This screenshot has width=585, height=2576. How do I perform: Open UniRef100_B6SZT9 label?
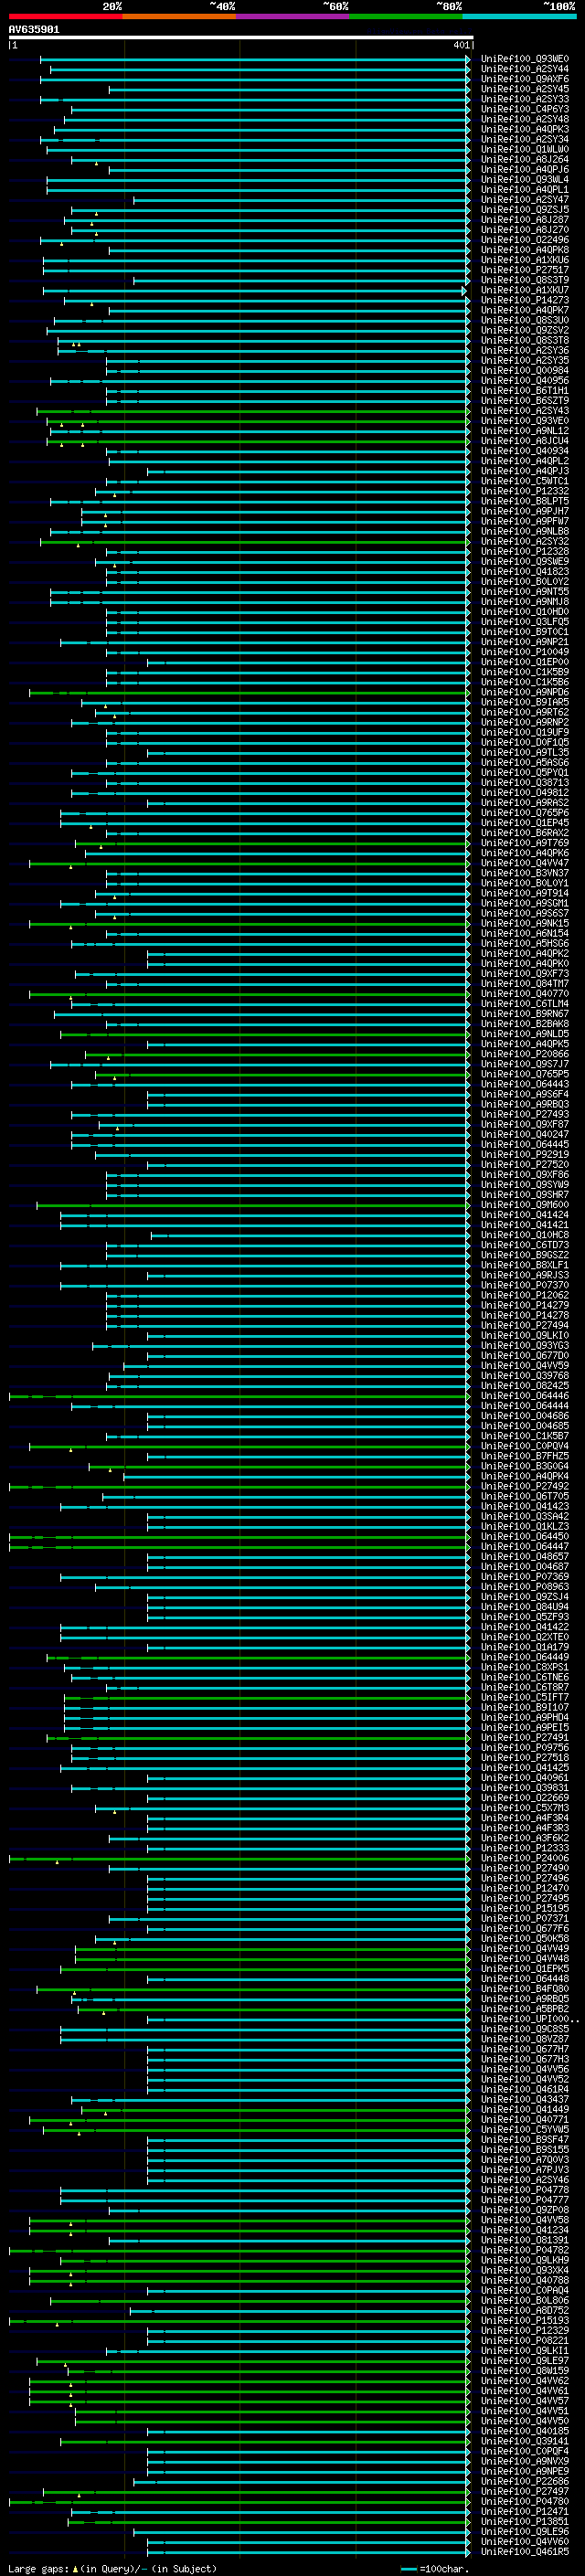(525, 401)
